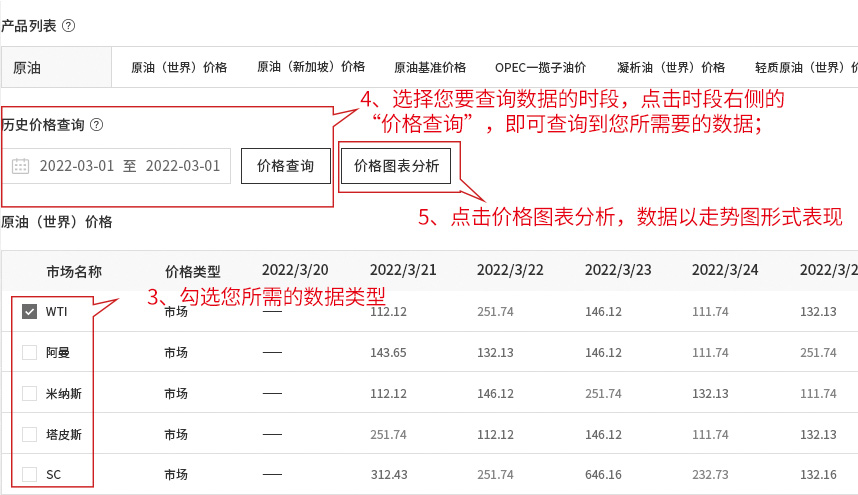The image size is (858, 495).
Task: Click the 市场名称 column header
Action: click(x=74, y=271)
